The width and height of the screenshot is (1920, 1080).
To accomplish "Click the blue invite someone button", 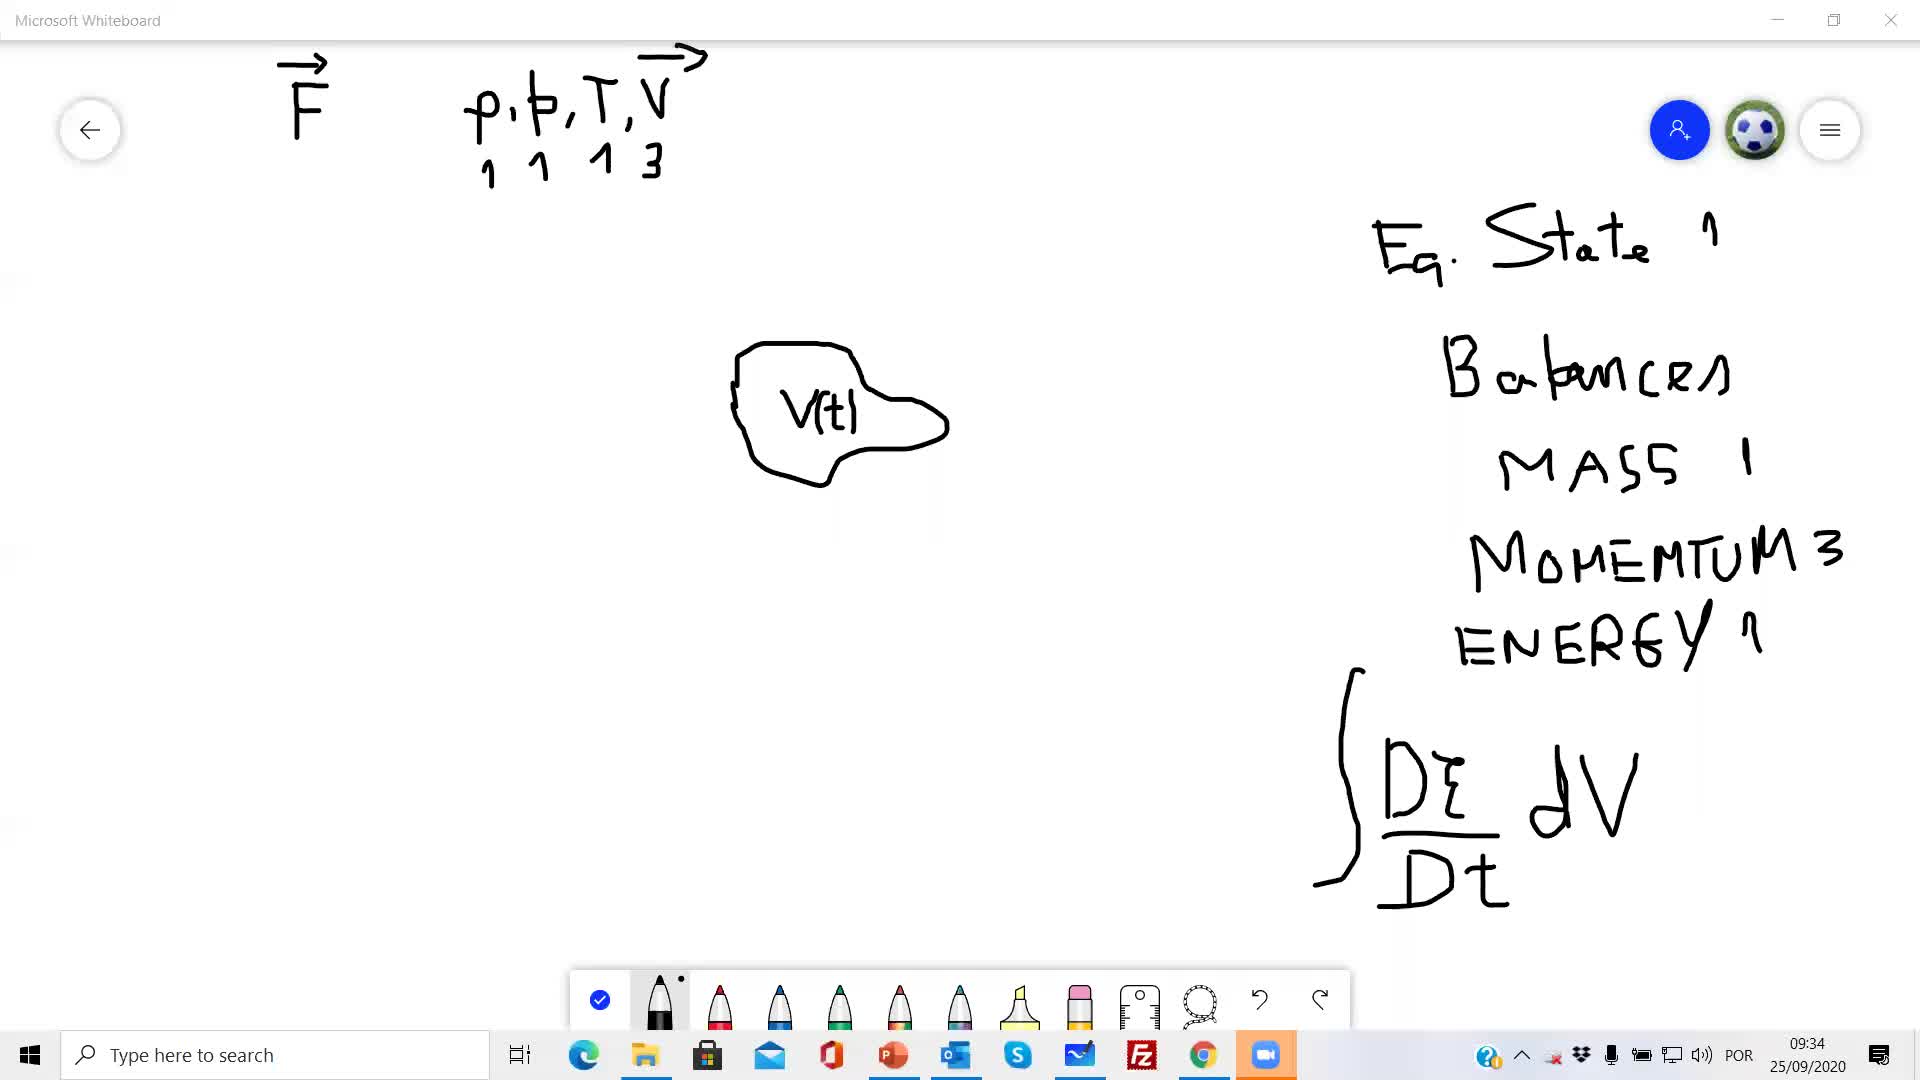I will tap(1680, 130).
